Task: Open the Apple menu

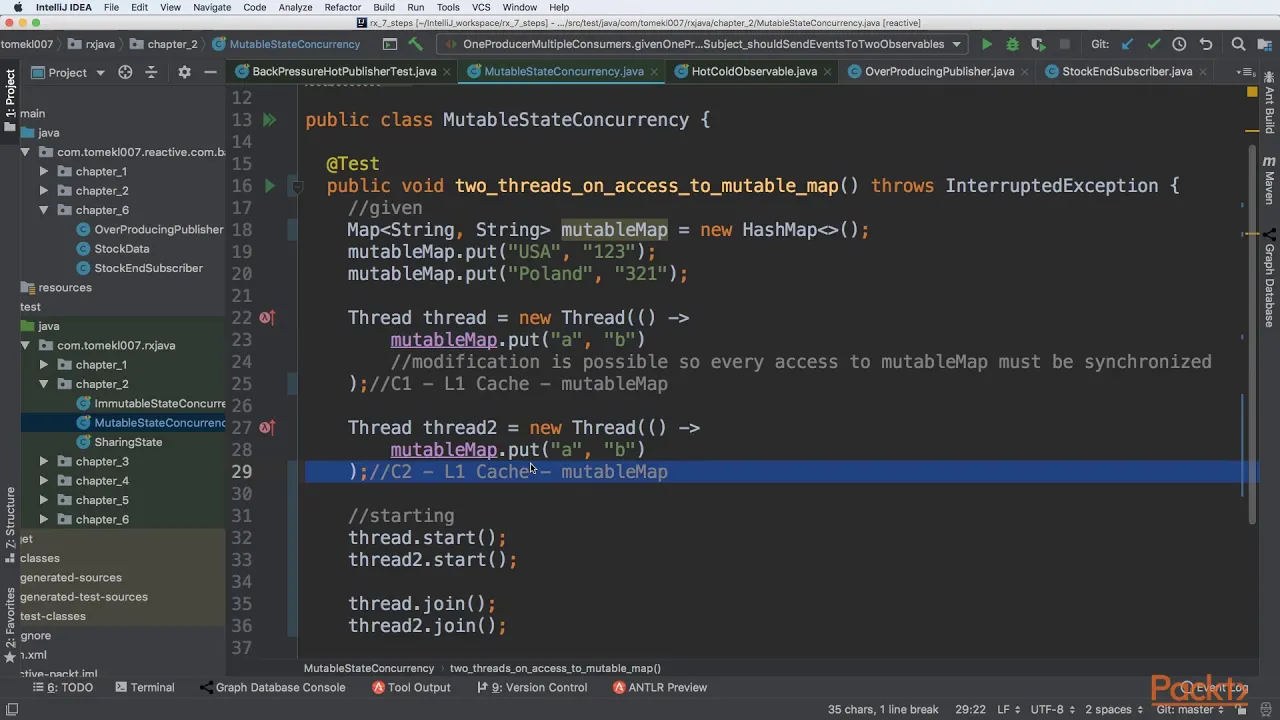Action: coord(17,7)
